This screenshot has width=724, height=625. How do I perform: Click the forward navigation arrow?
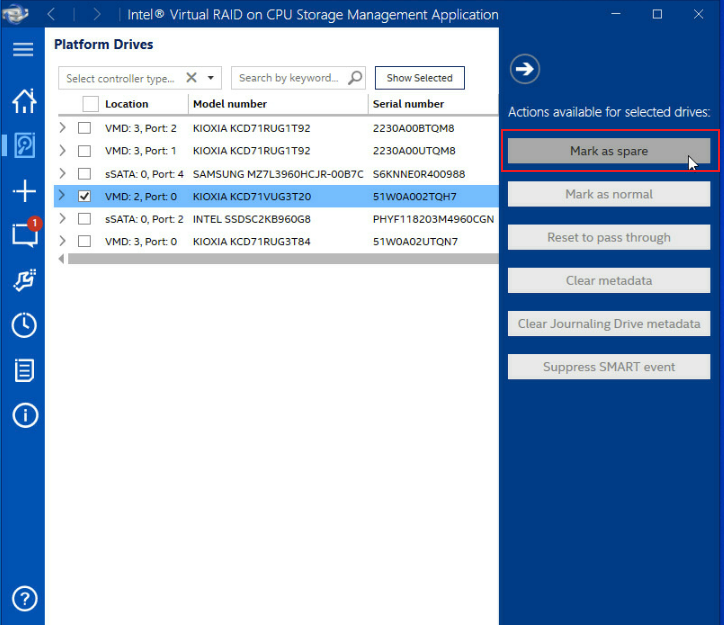tap(97, 14)
